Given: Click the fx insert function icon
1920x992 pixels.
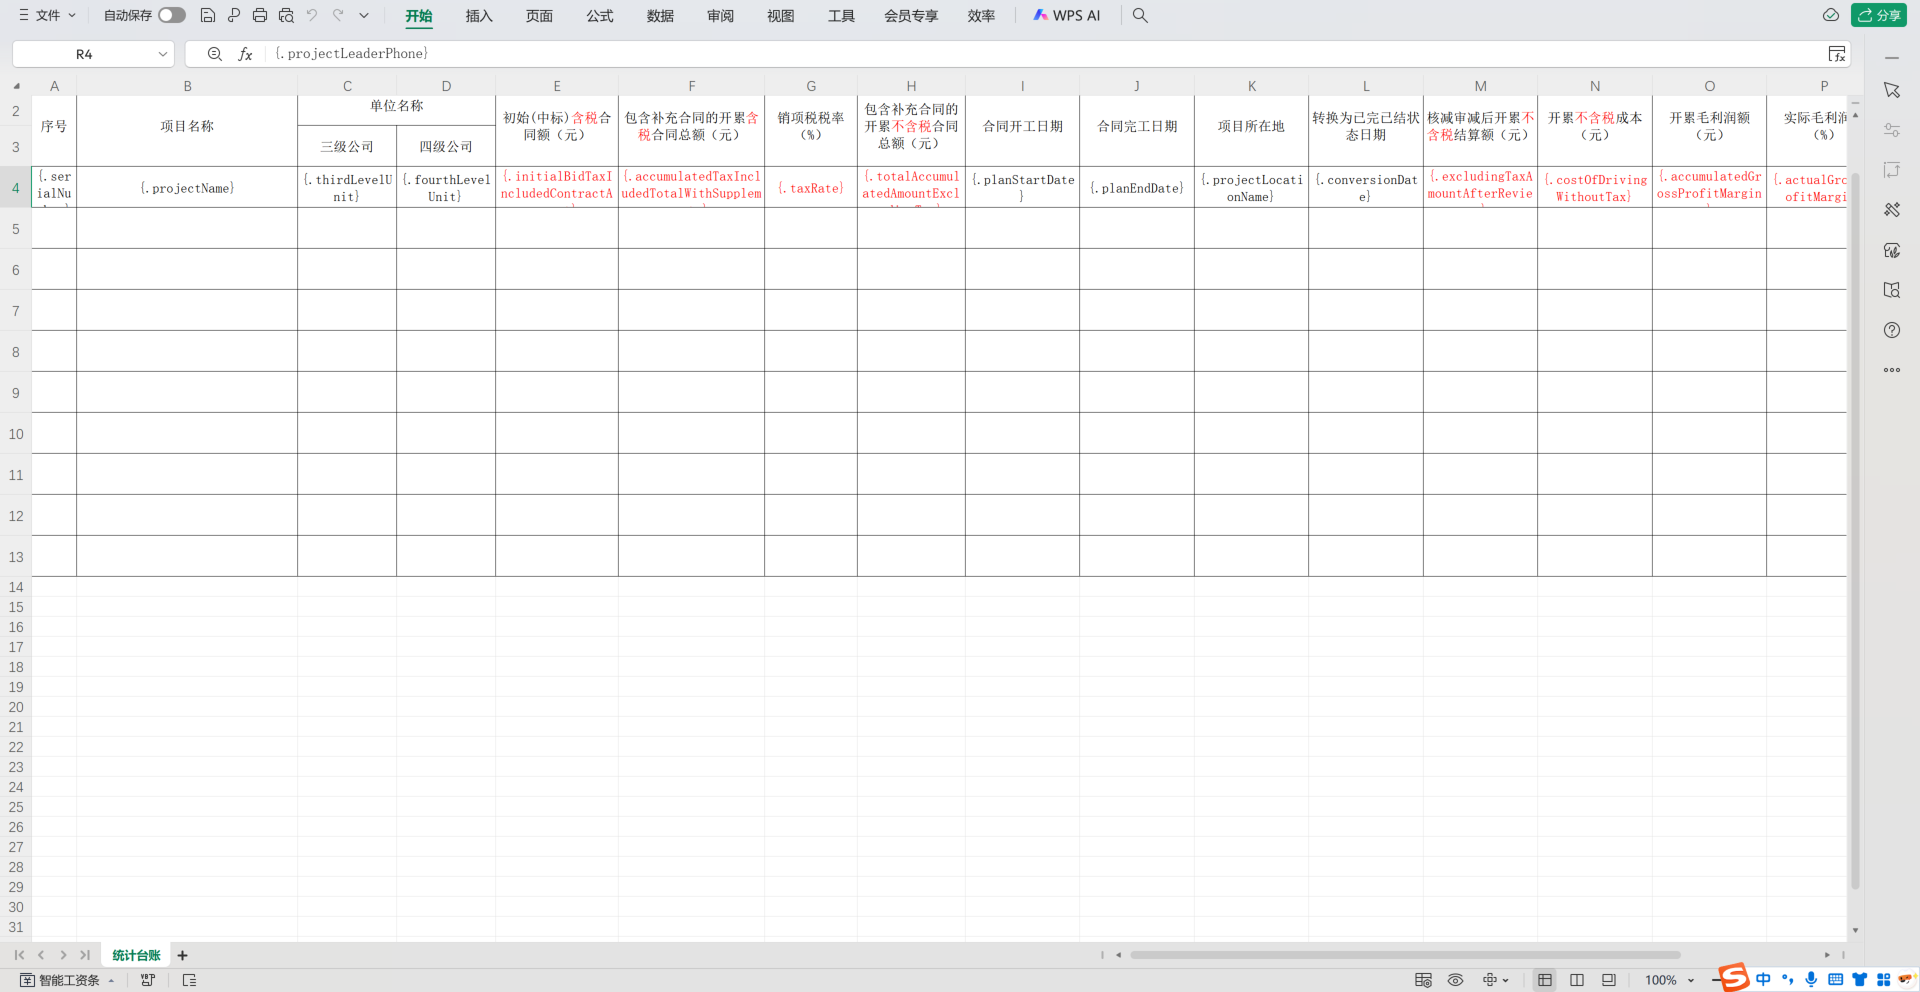Looking at the screenshot, I should [245, 54].
